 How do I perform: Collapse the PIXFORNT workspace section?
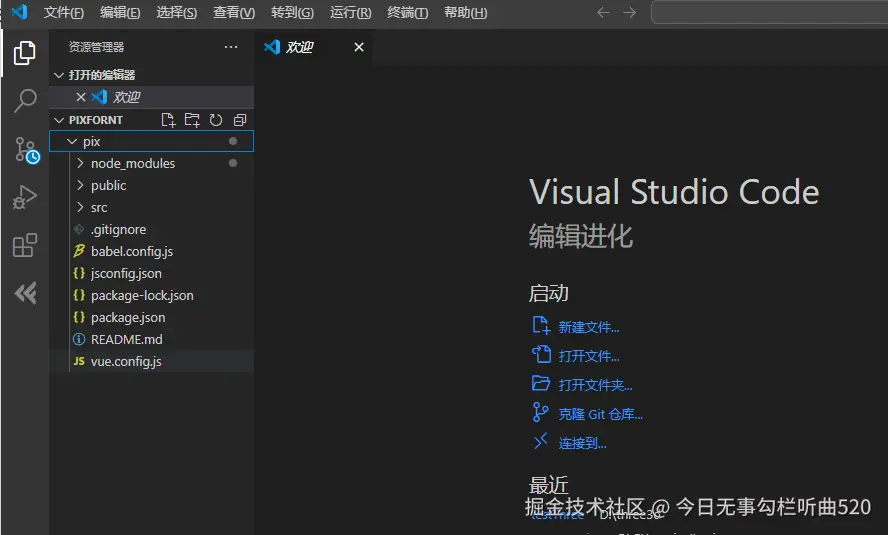click(x=59, y=120)
